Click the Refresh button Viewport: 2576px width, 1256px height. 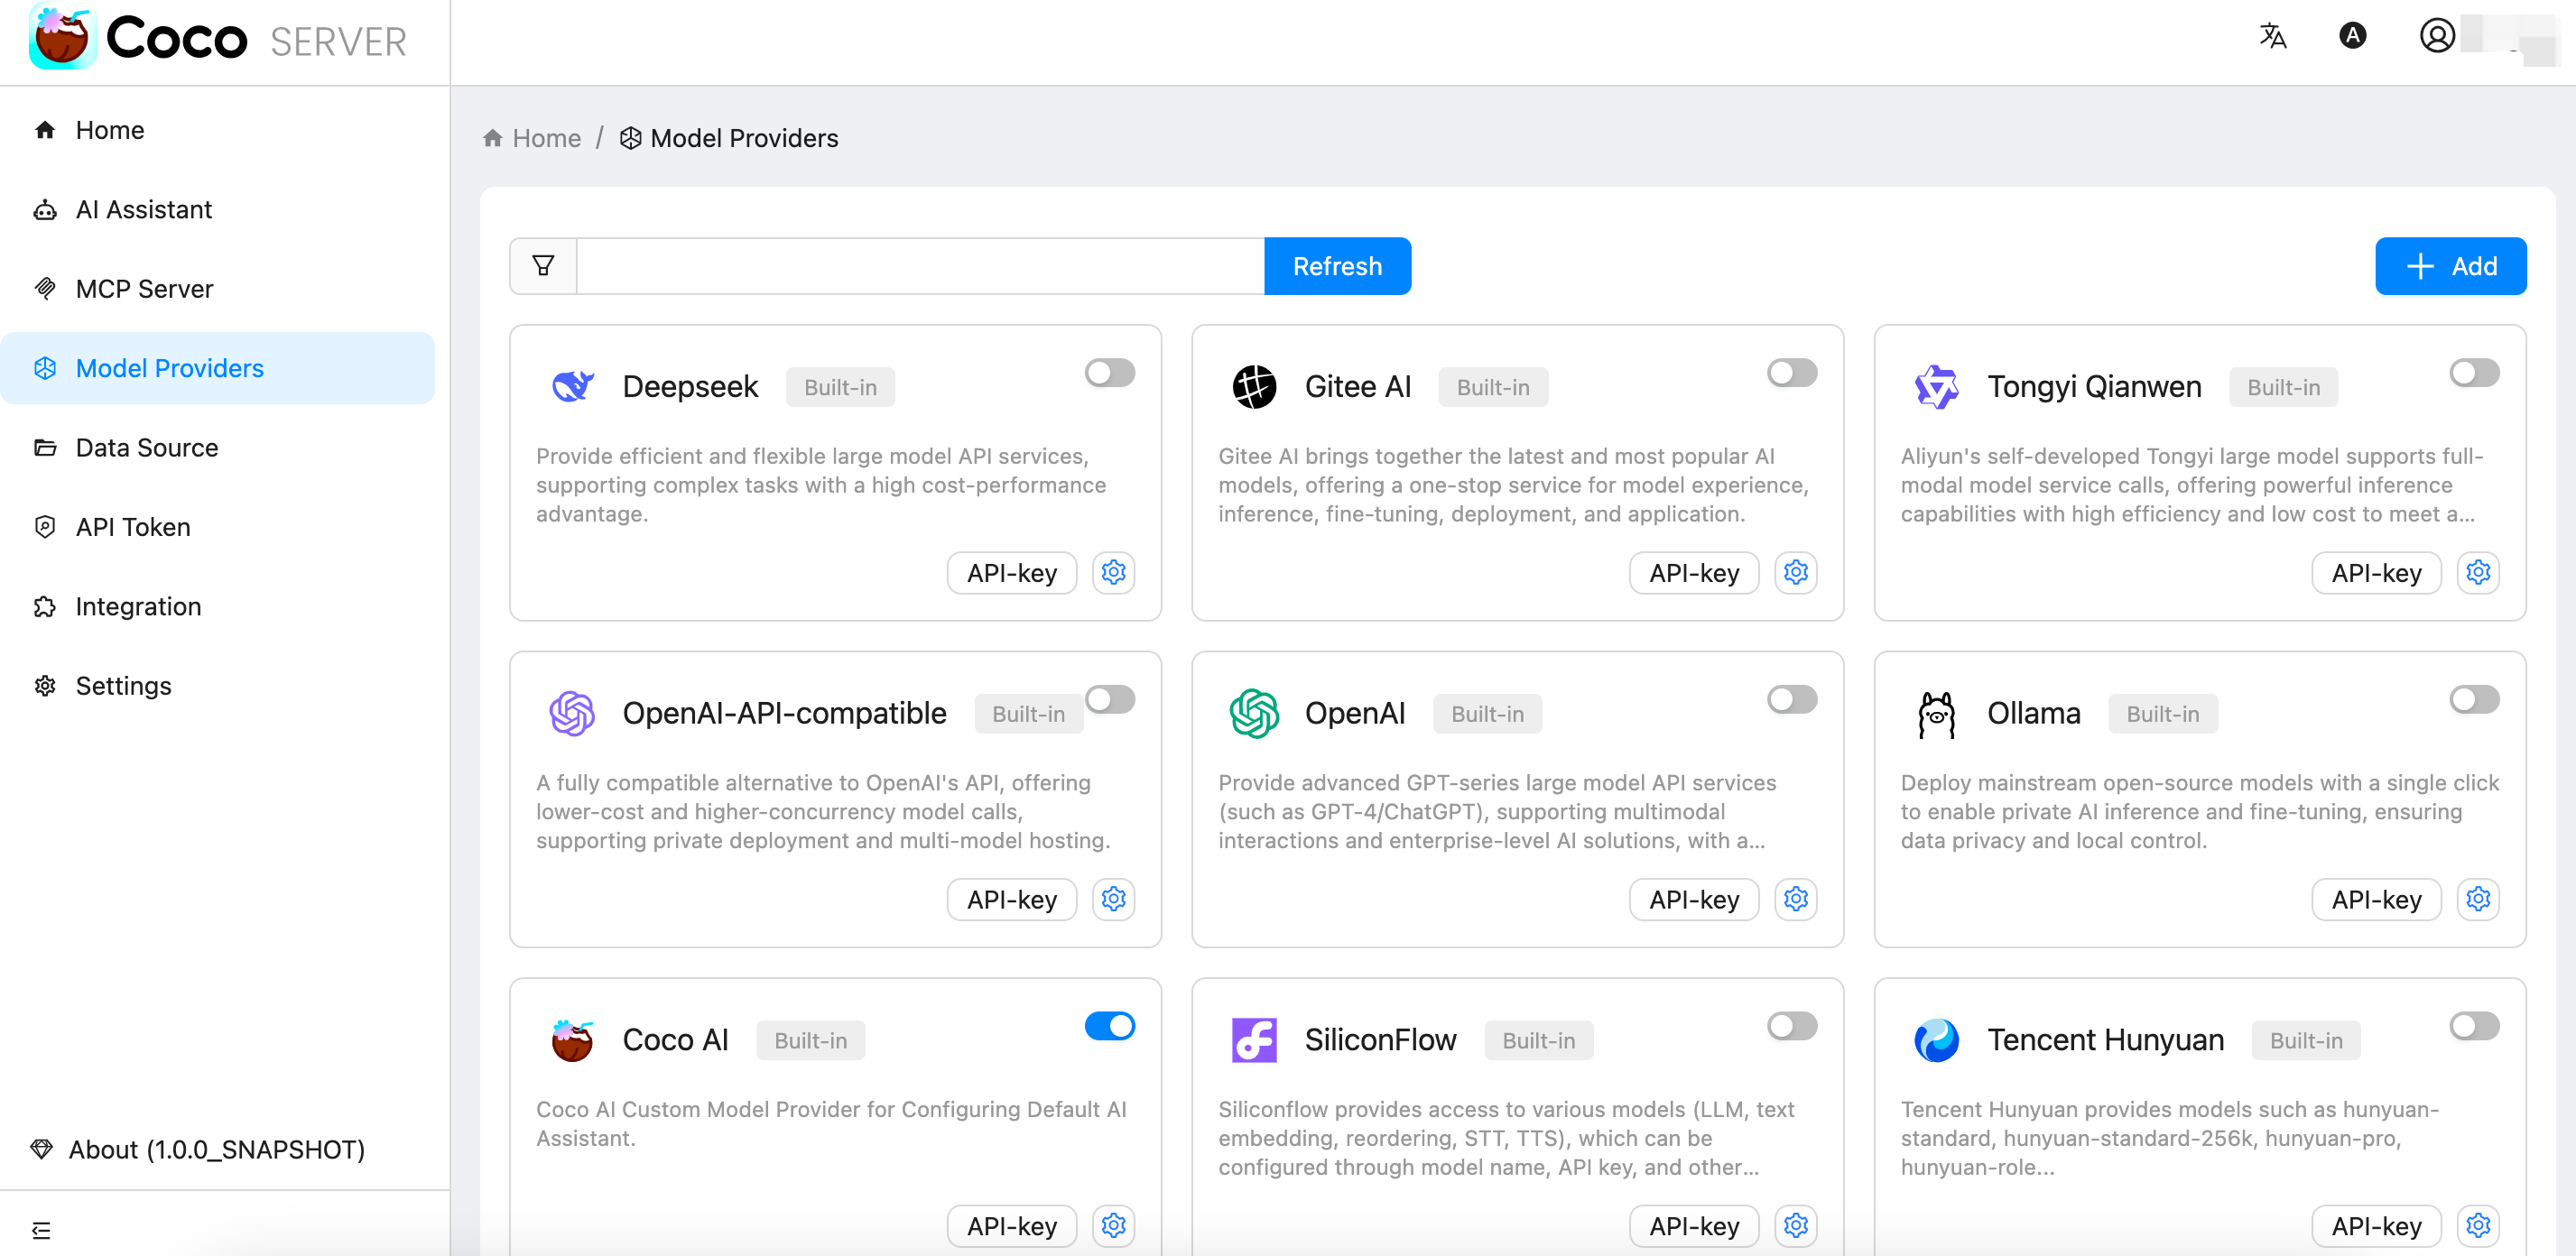[x=1337, y=266]
